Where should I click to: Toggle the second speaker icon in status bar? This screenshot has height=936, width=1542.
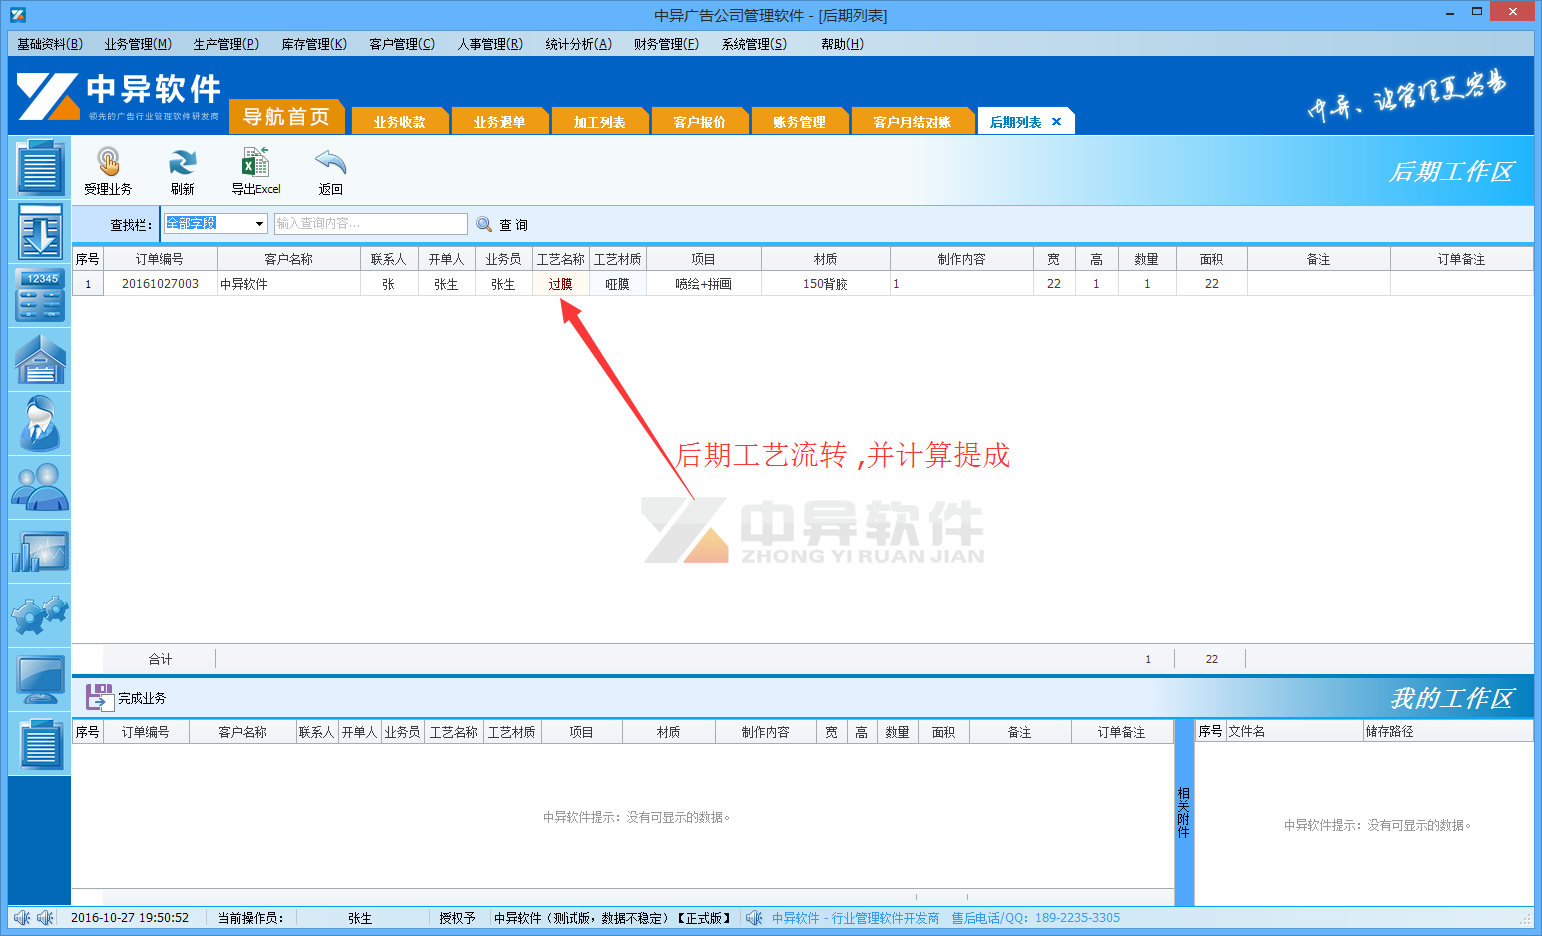coord(45,917)
